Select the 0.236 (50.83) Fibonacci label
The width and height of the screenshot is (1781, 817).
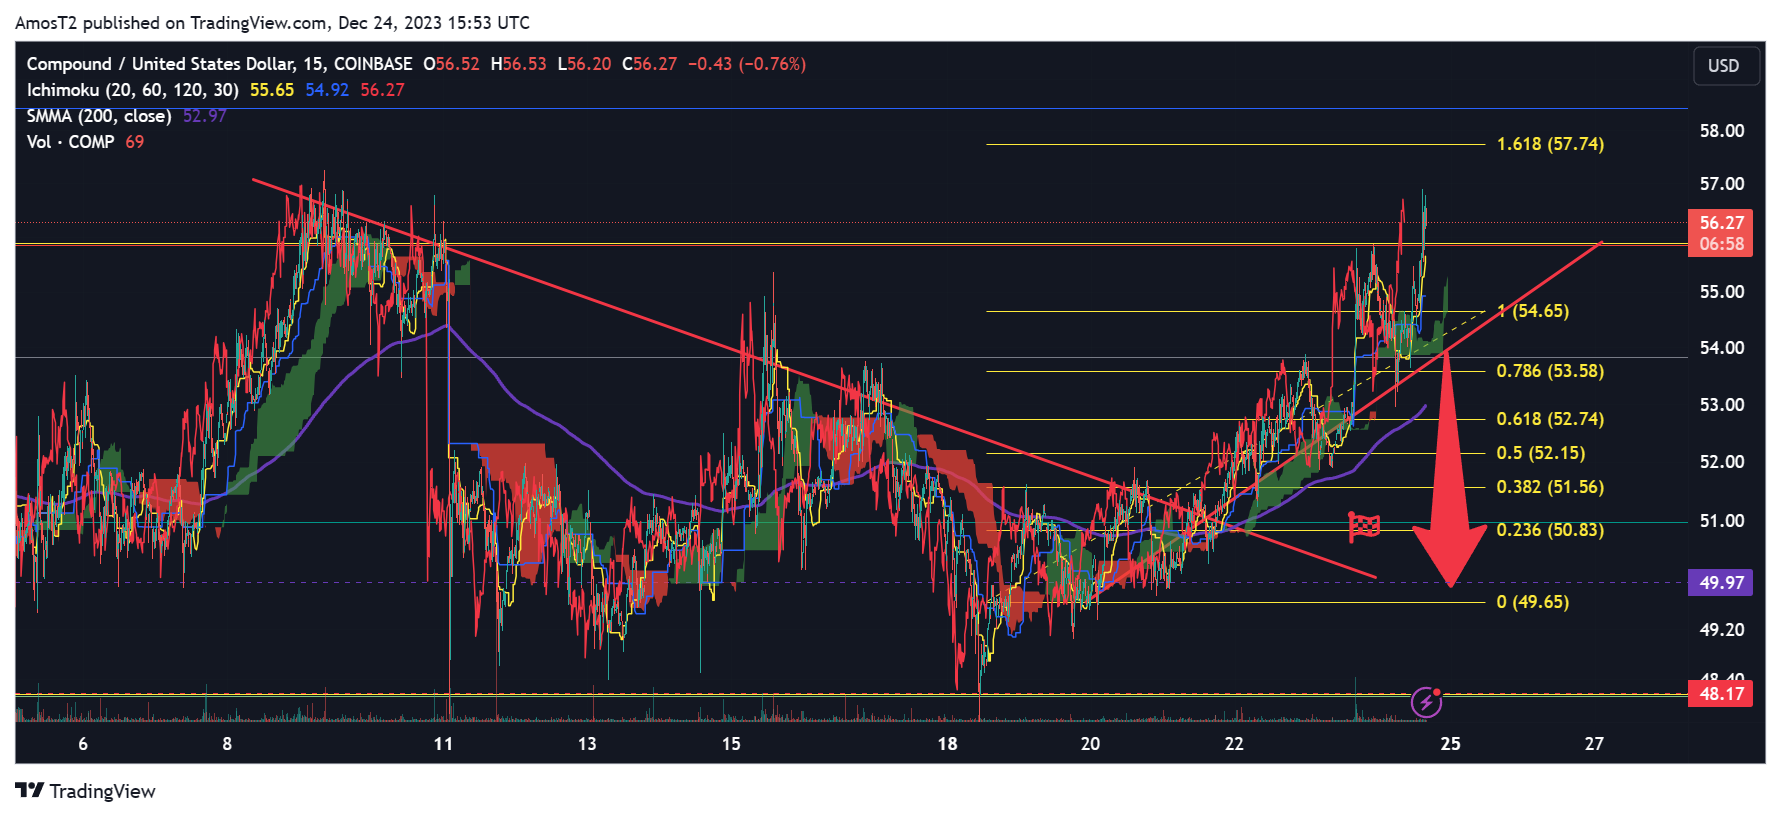(1550, 530)
